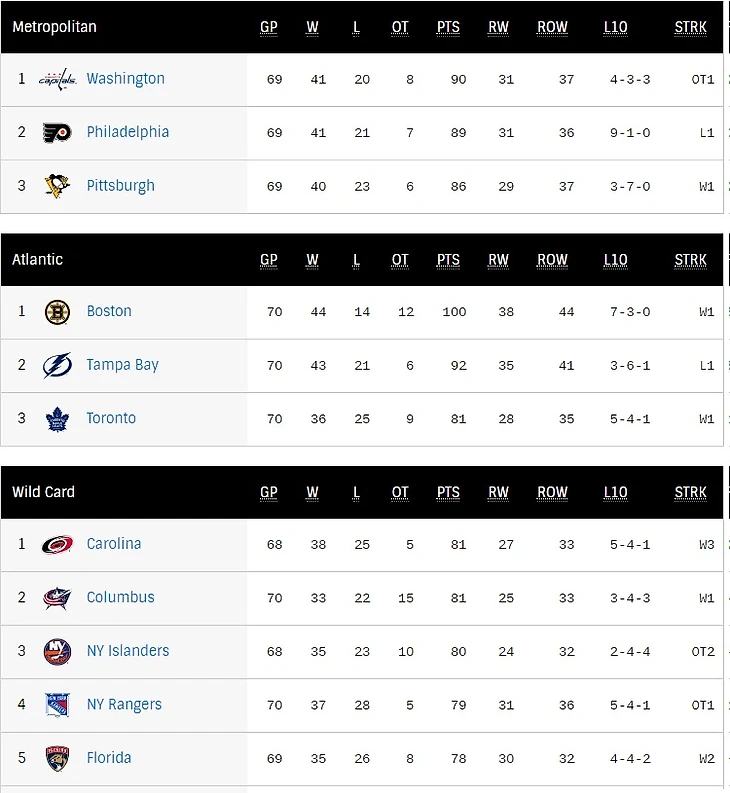Click the NY Rangers logo
The width and height of the screenshot is (730, 793).
[x=57, y=705]
